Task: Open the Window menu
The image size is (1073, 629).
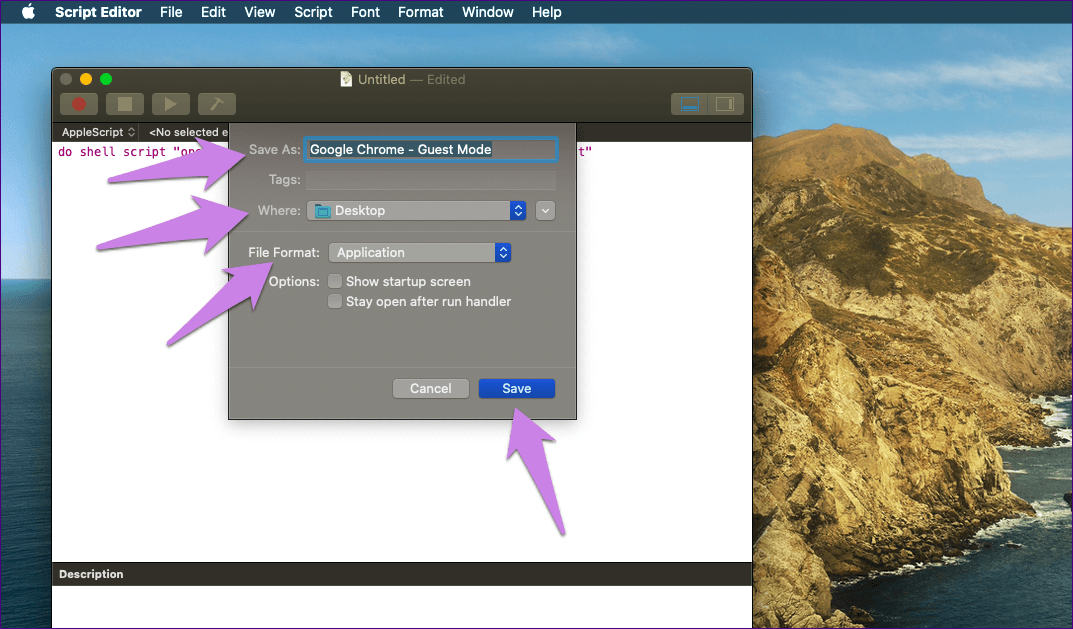Action: [487, 12]
